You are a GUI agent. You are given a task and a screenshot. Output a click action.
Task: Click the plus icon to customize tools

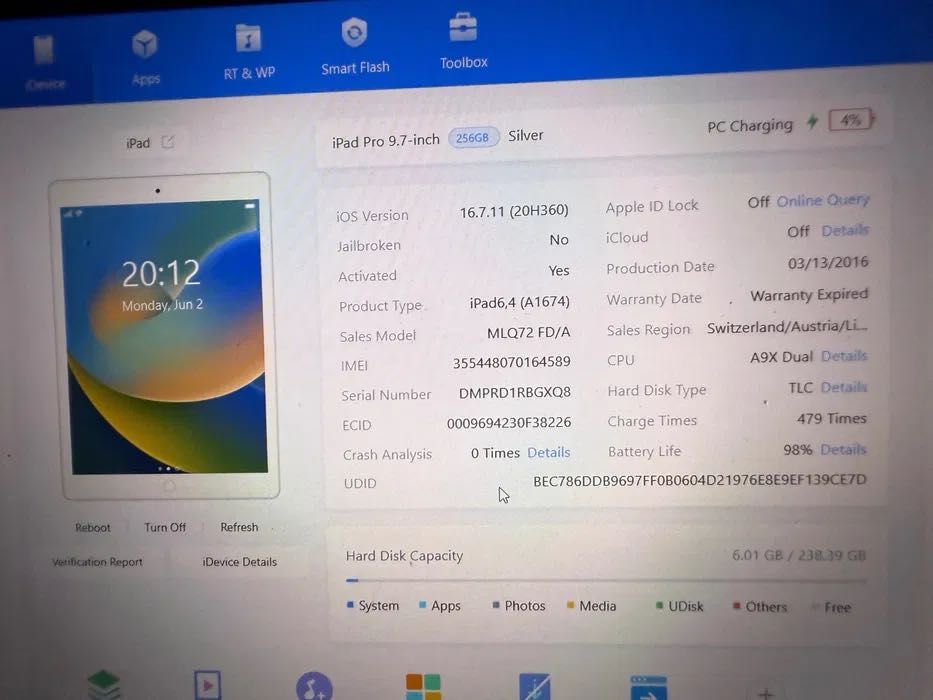[x=766, y=693]
